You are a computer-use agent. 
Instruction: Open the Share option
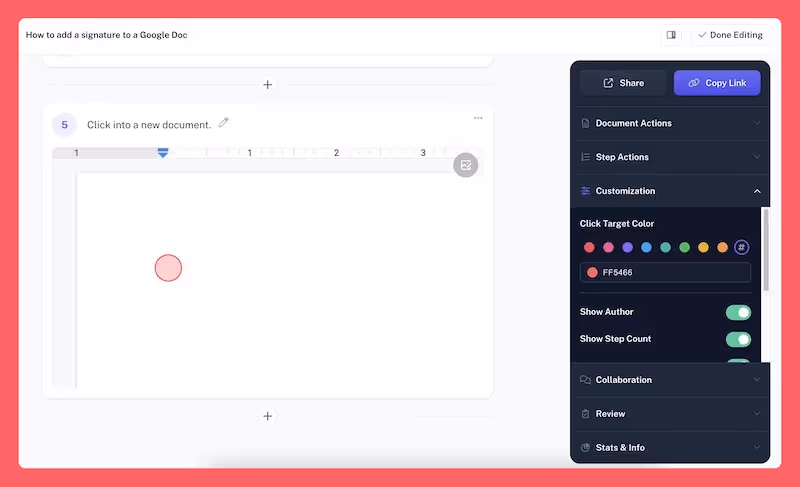[623, 83]
